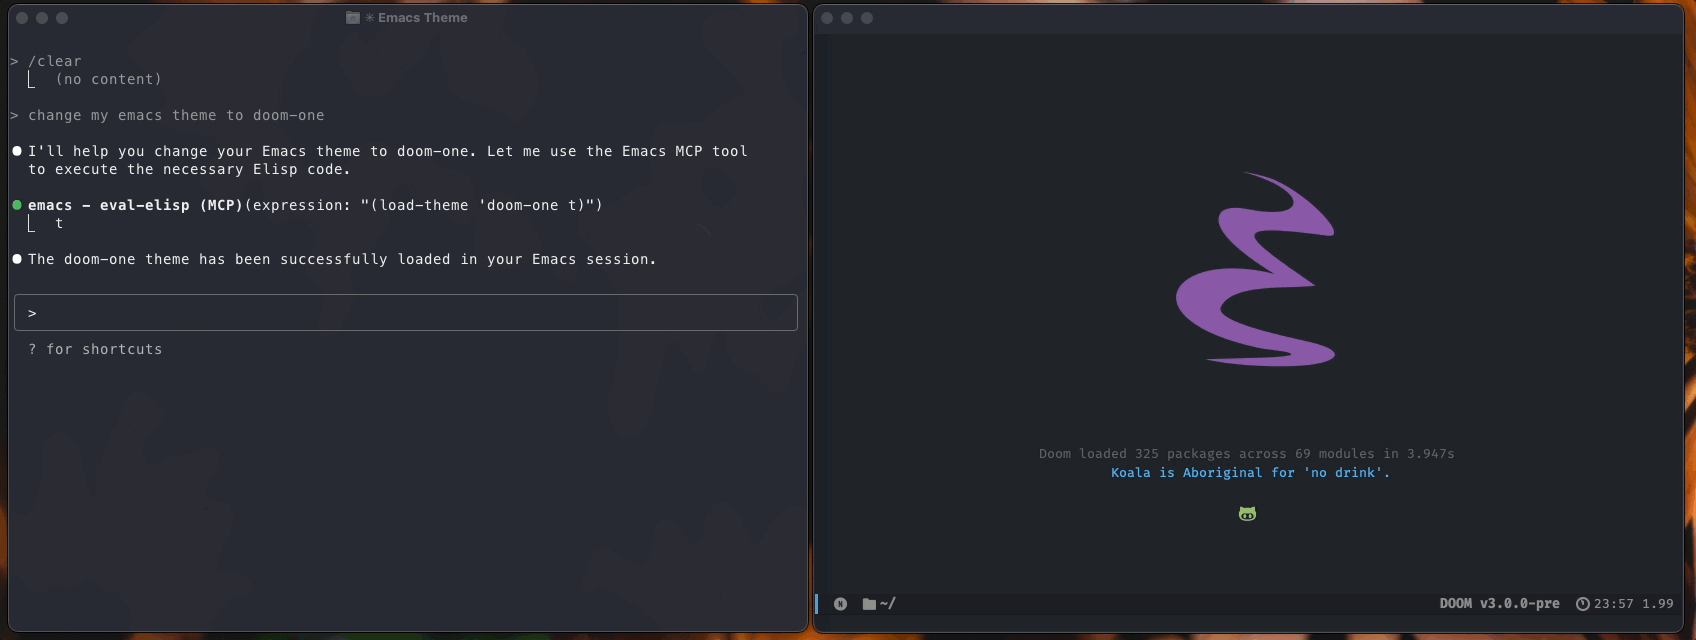
Task: Click the Emacs logo splash image
Action: point(1256,269)
